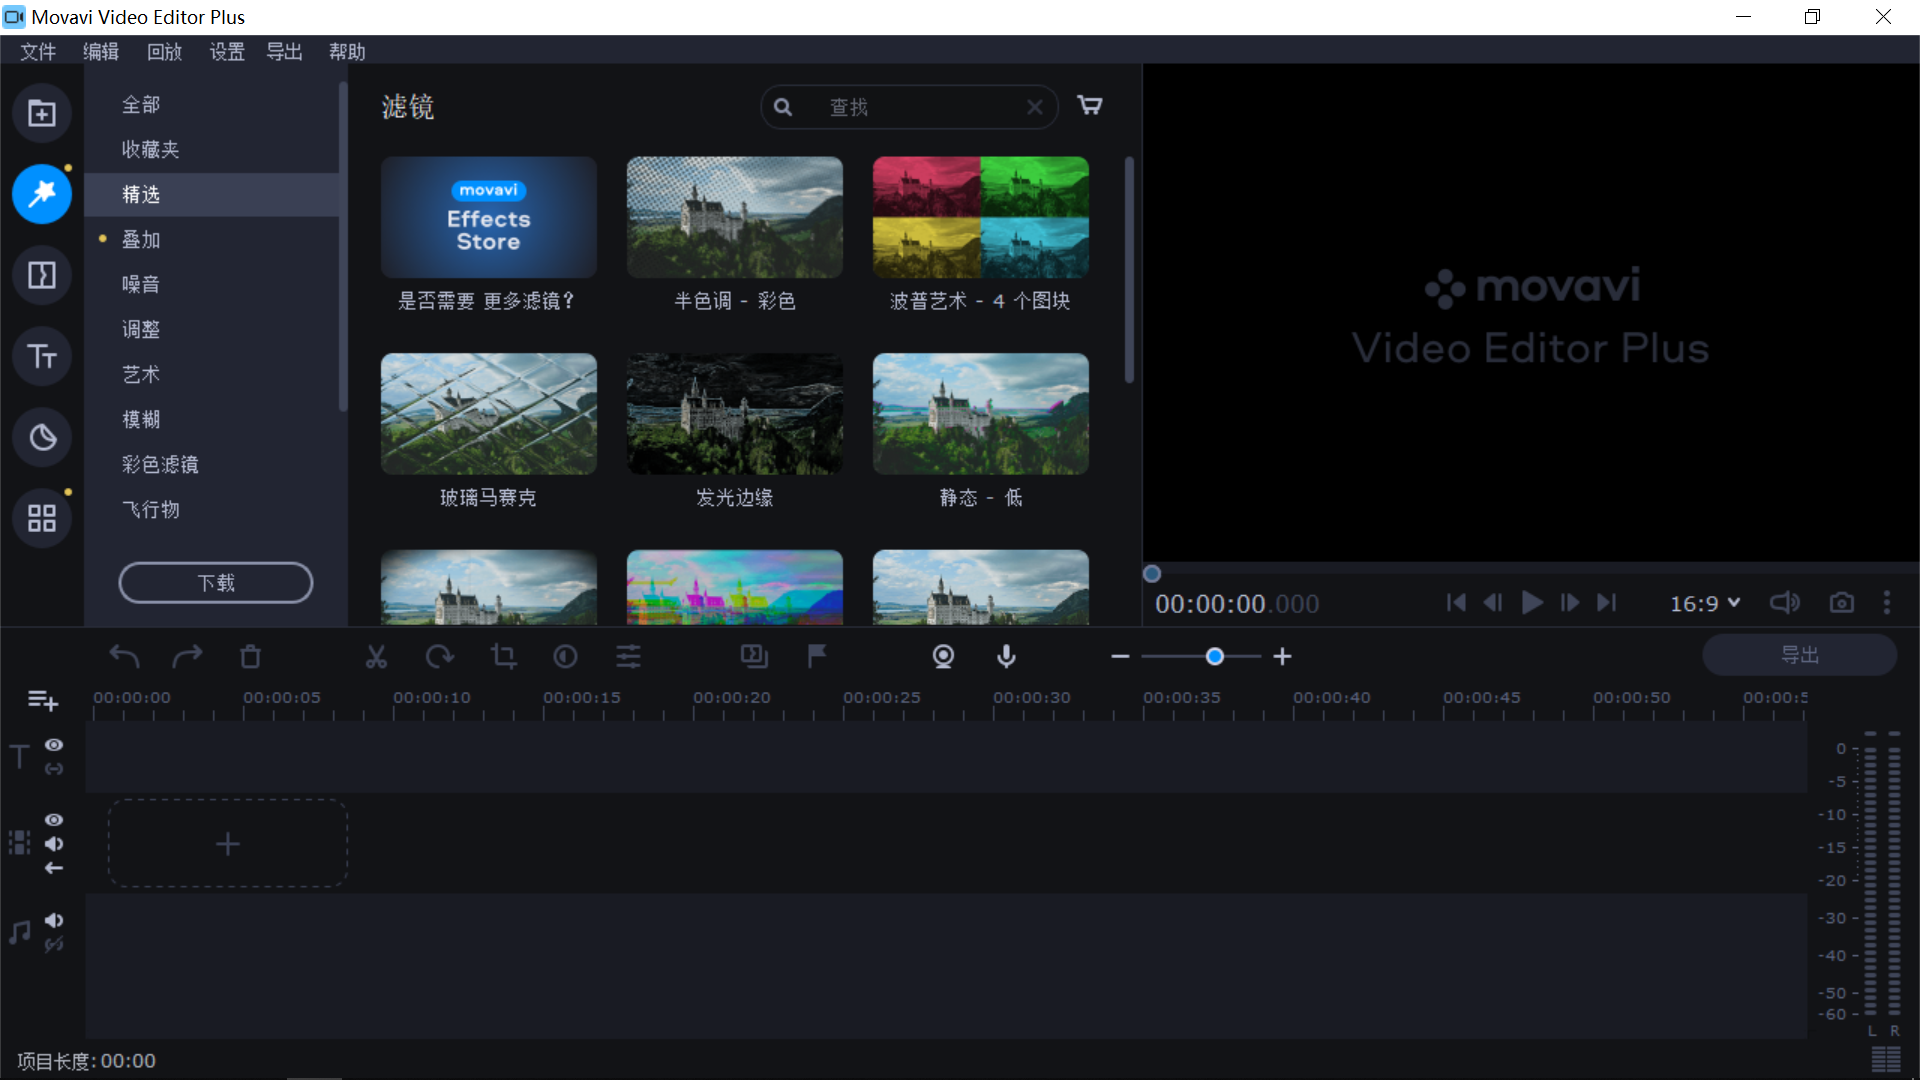Open the player more options dots
This screenshot has height=1080, width=1920.
(1887, 602)
